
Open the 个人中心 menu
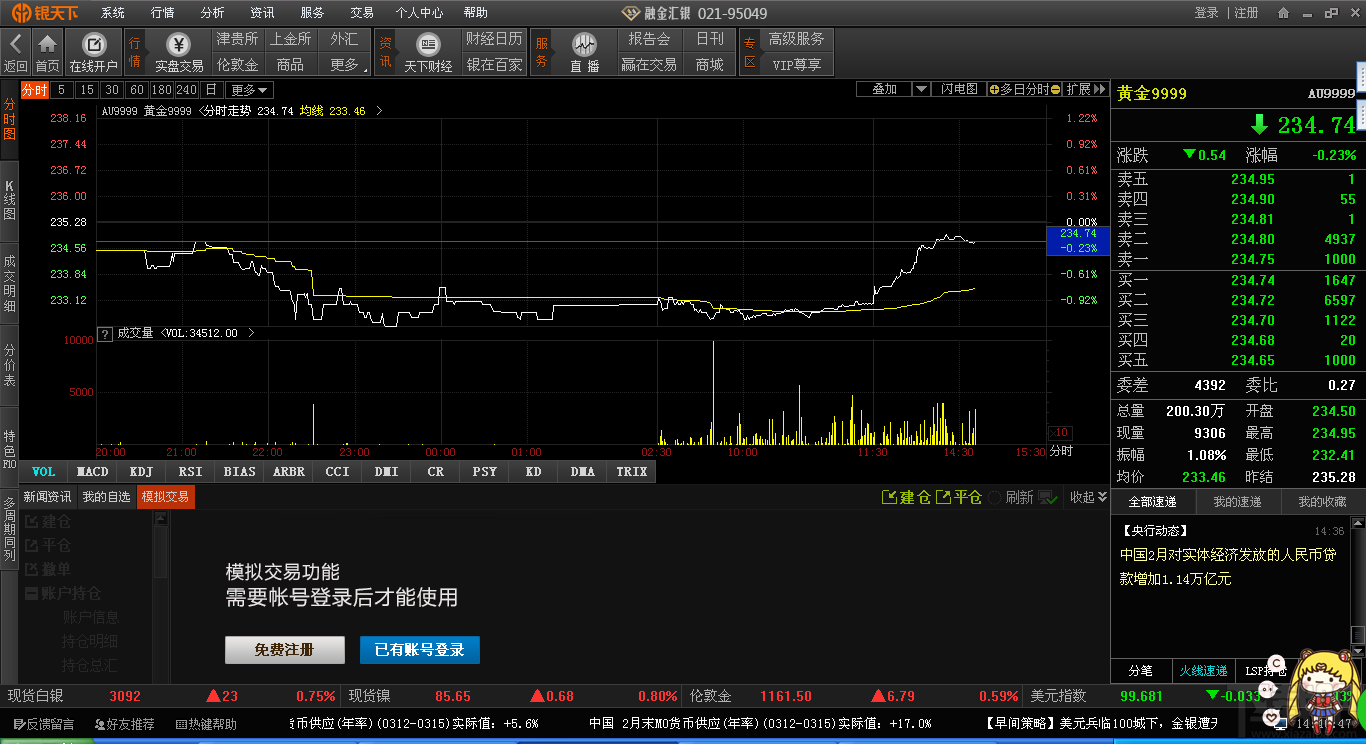[419, 13]
